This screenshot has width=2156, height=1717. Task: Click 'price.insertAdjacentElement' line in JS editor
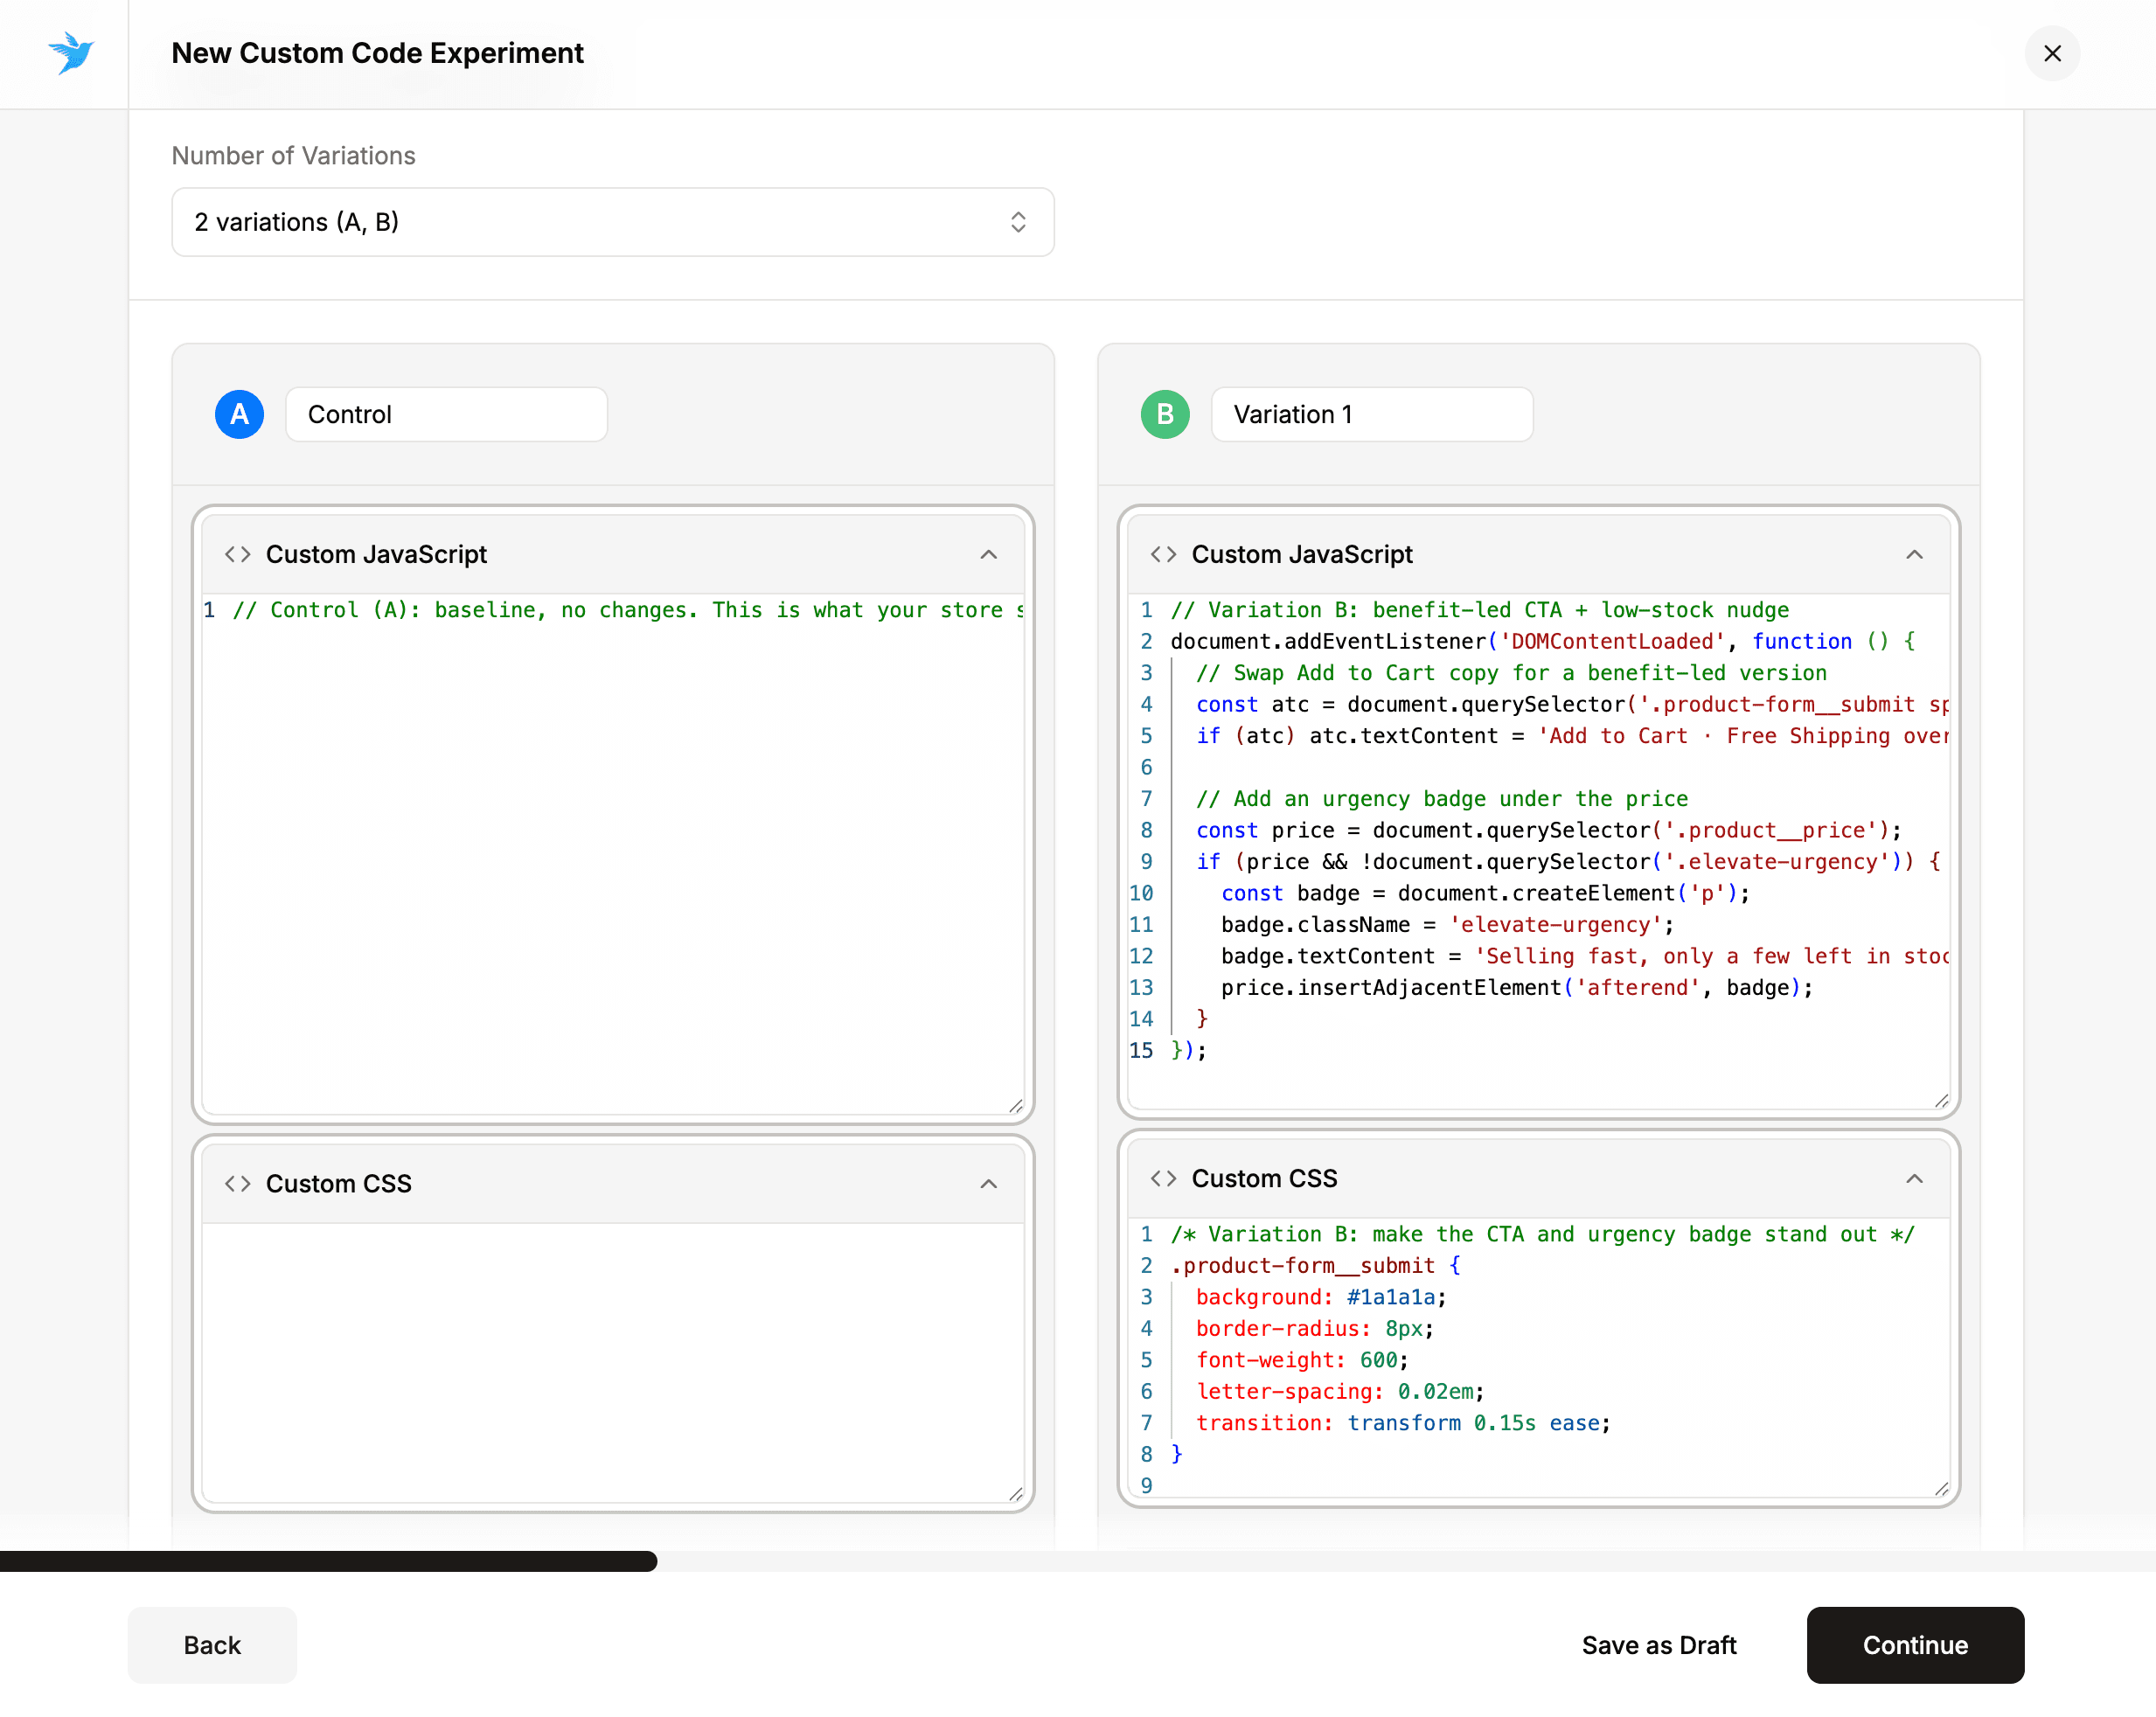1517,987
